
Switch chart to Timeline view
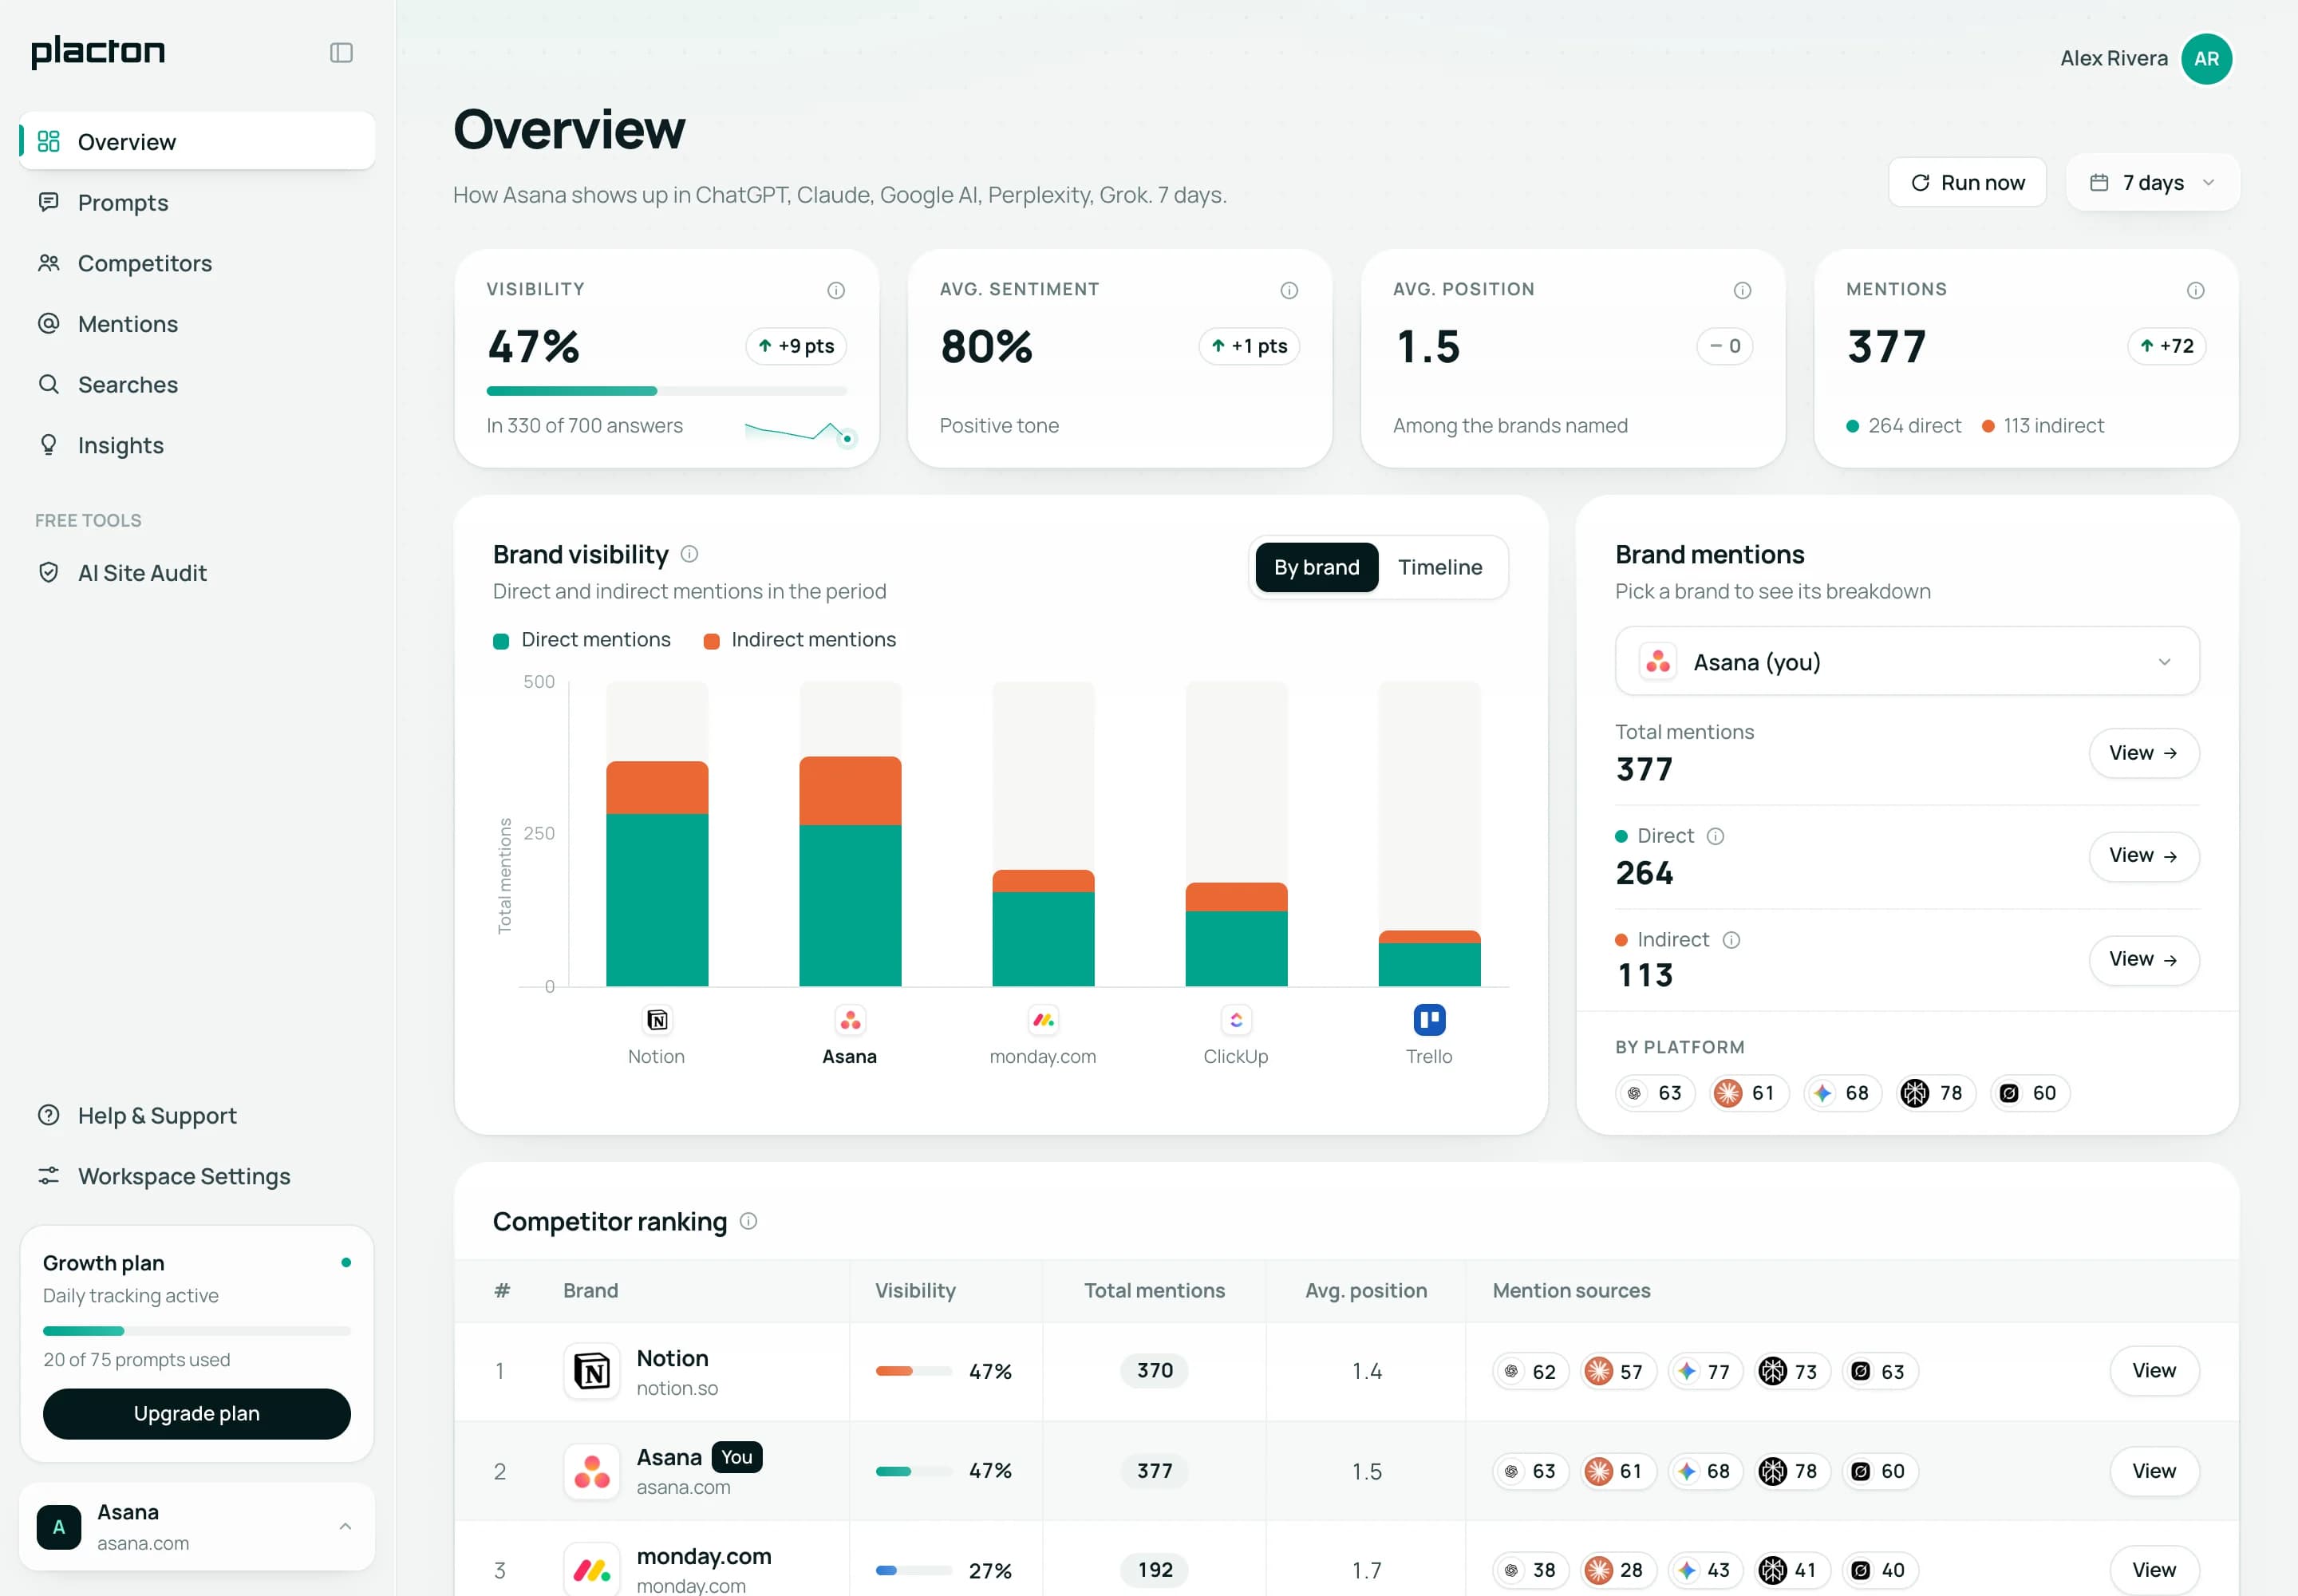(x=1439, y=567)
